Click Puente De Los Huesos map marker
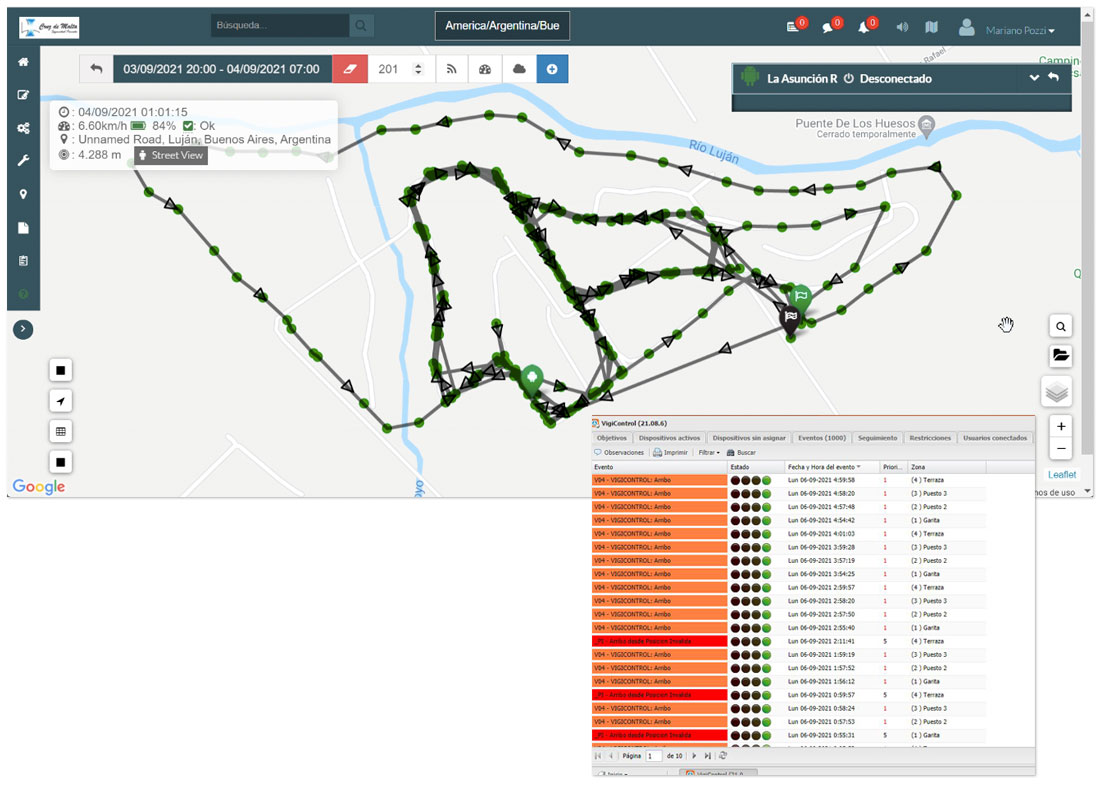 click(927, 126)
